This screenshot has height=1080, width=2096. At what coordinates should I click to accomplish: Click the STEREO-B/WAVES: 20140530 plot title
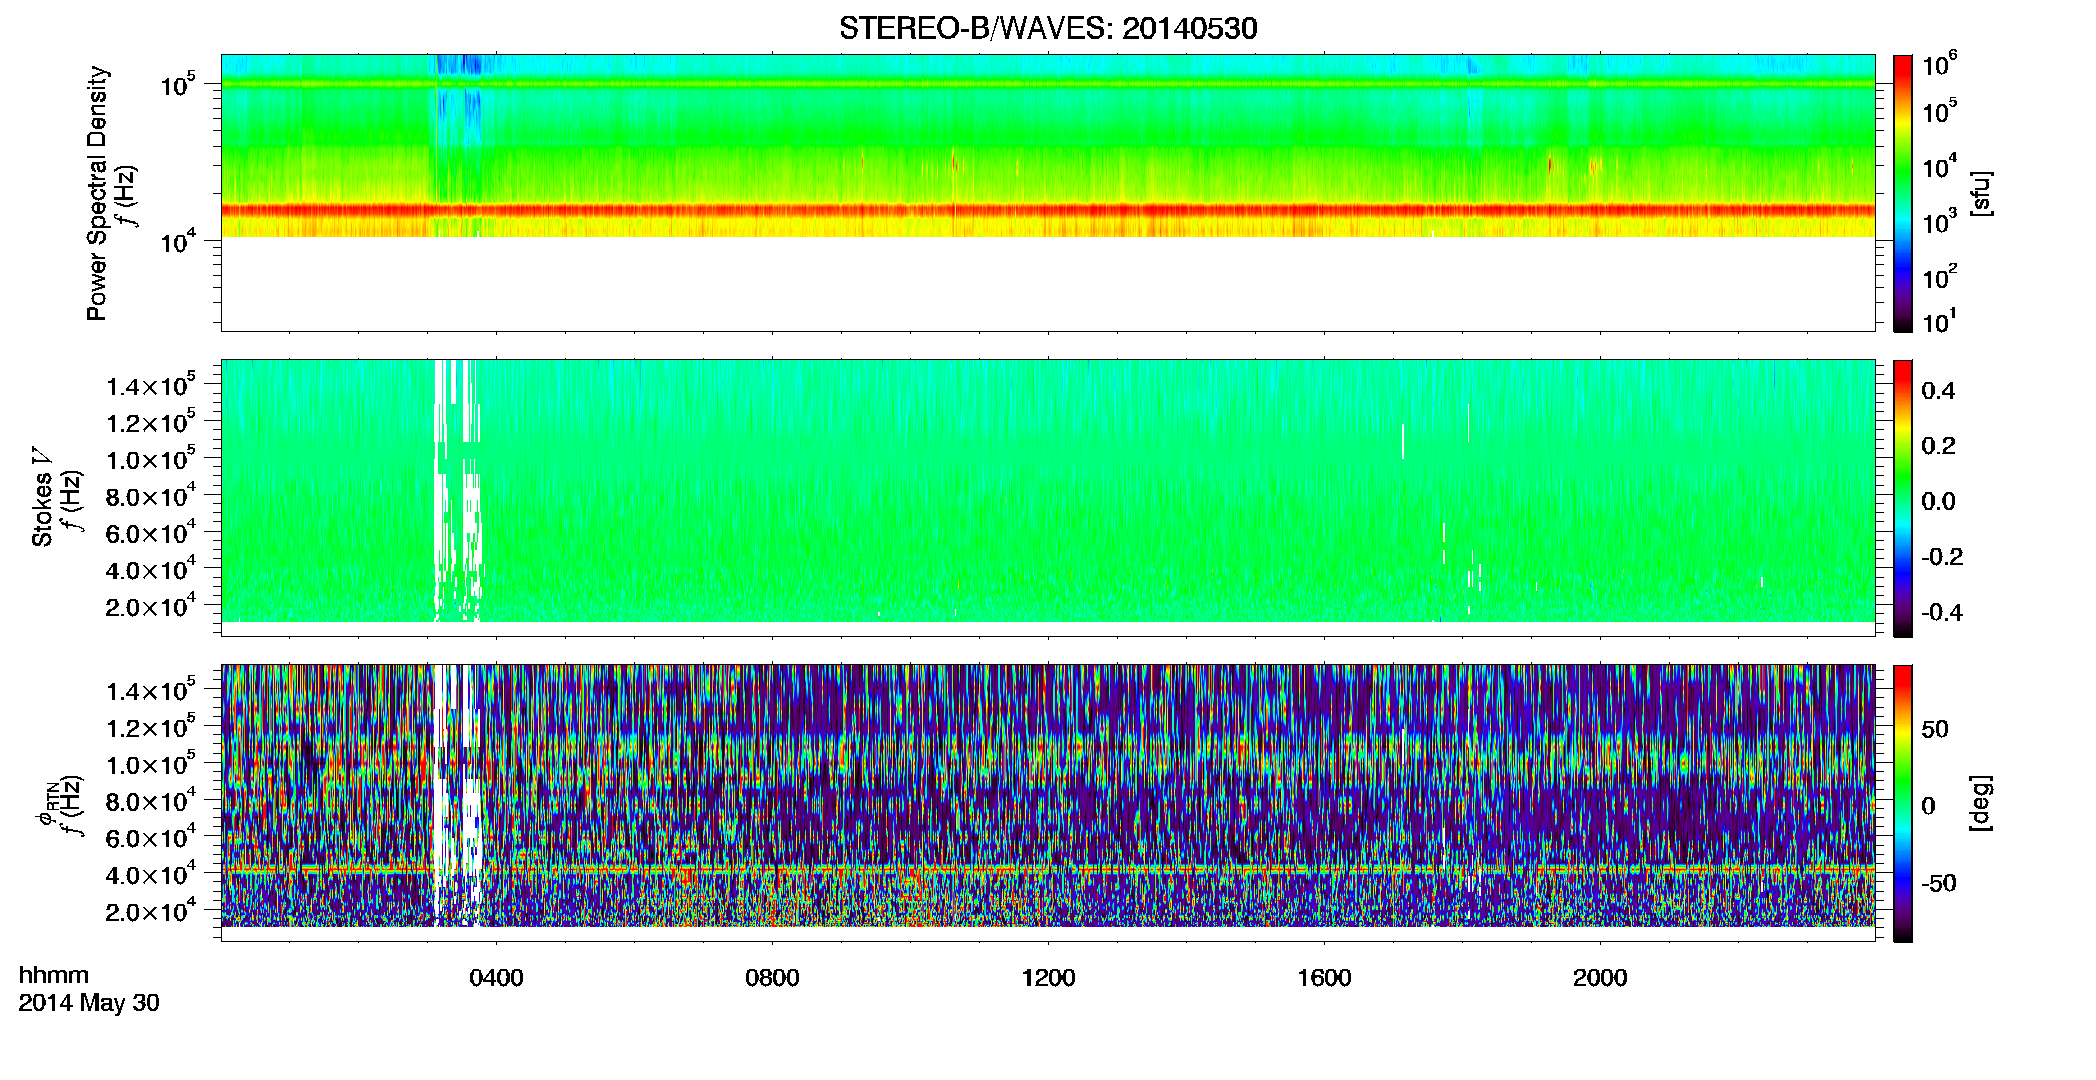click(x=1048, y=28)
